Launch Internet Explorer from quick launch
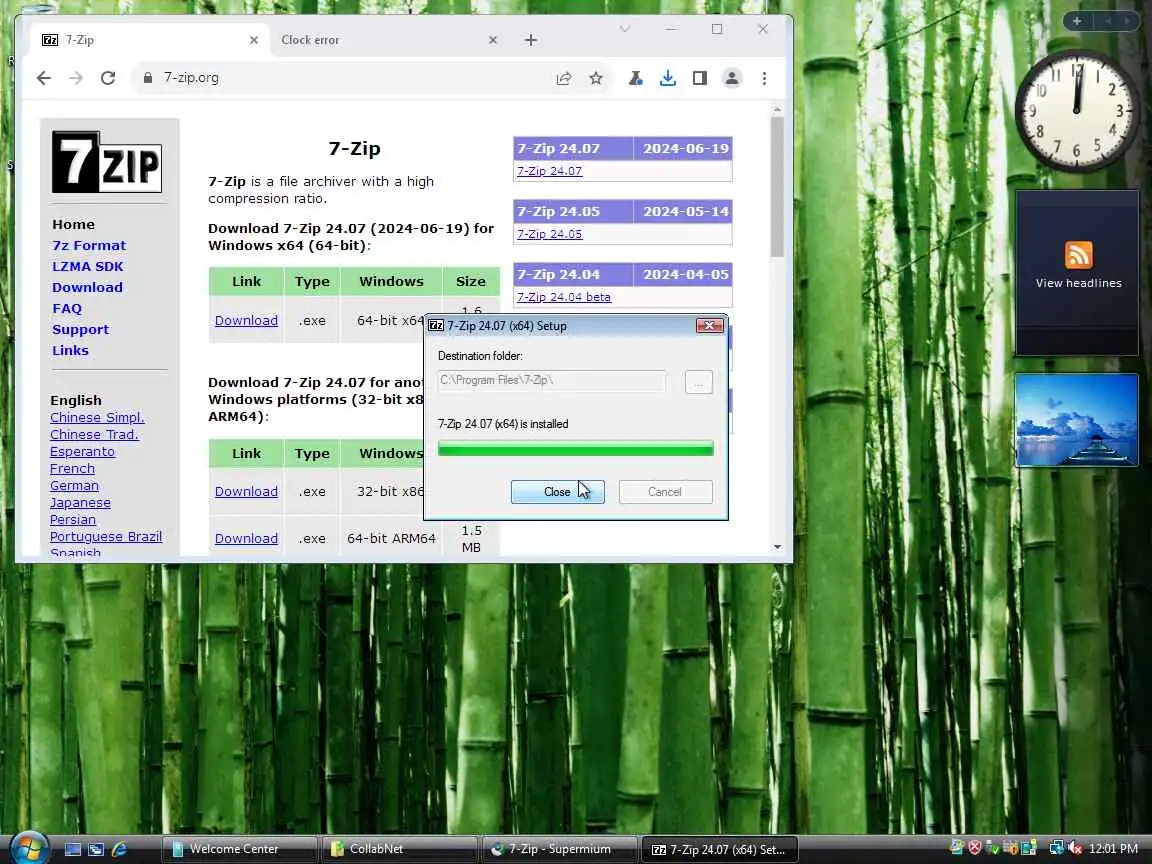1152x864 pixels. coord(119,849)
